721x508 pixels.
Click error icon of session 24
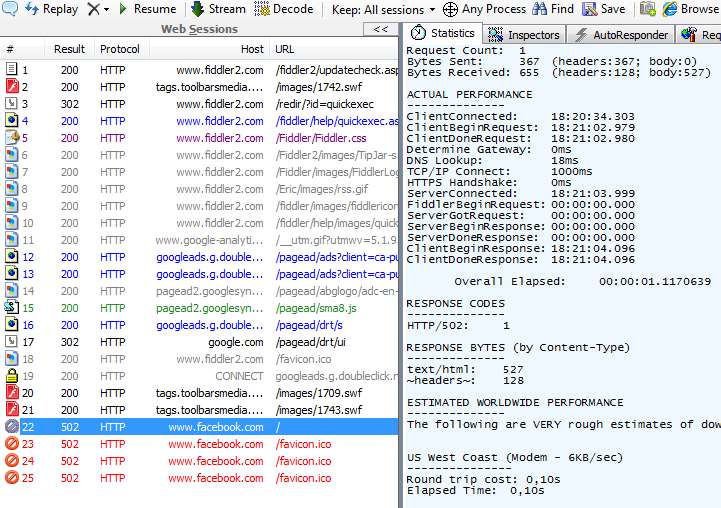(11, 461)
